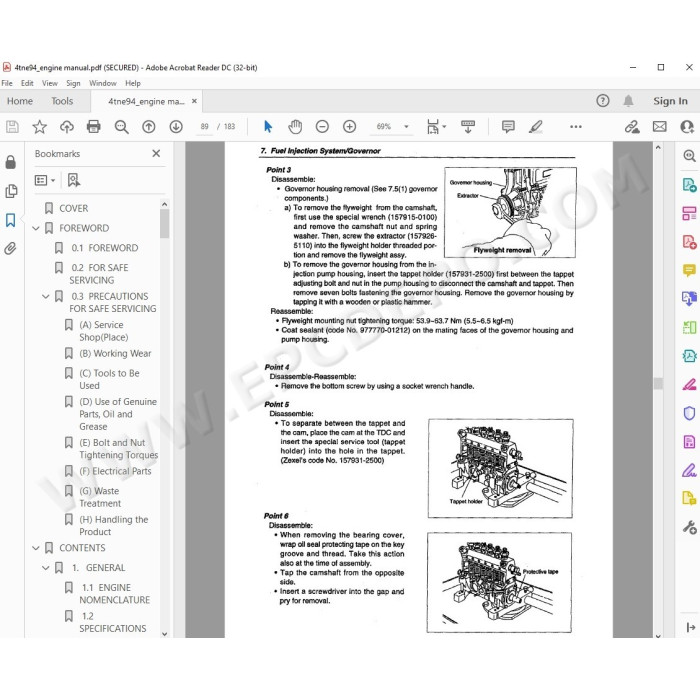The width and height of the screenshot is (700, 700).
Task: Open the File menu
Action: coord(7,83)
